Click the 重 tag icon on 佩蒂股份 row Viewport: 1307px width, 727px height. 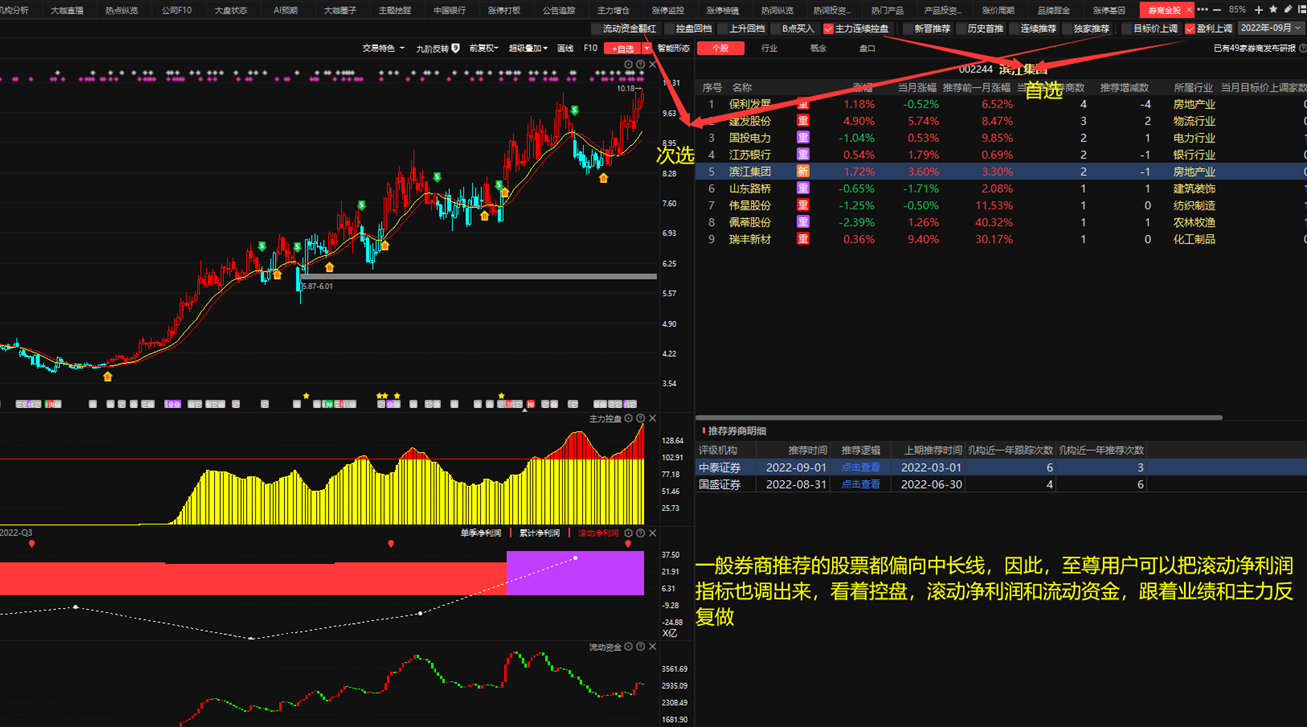(802, 222)
